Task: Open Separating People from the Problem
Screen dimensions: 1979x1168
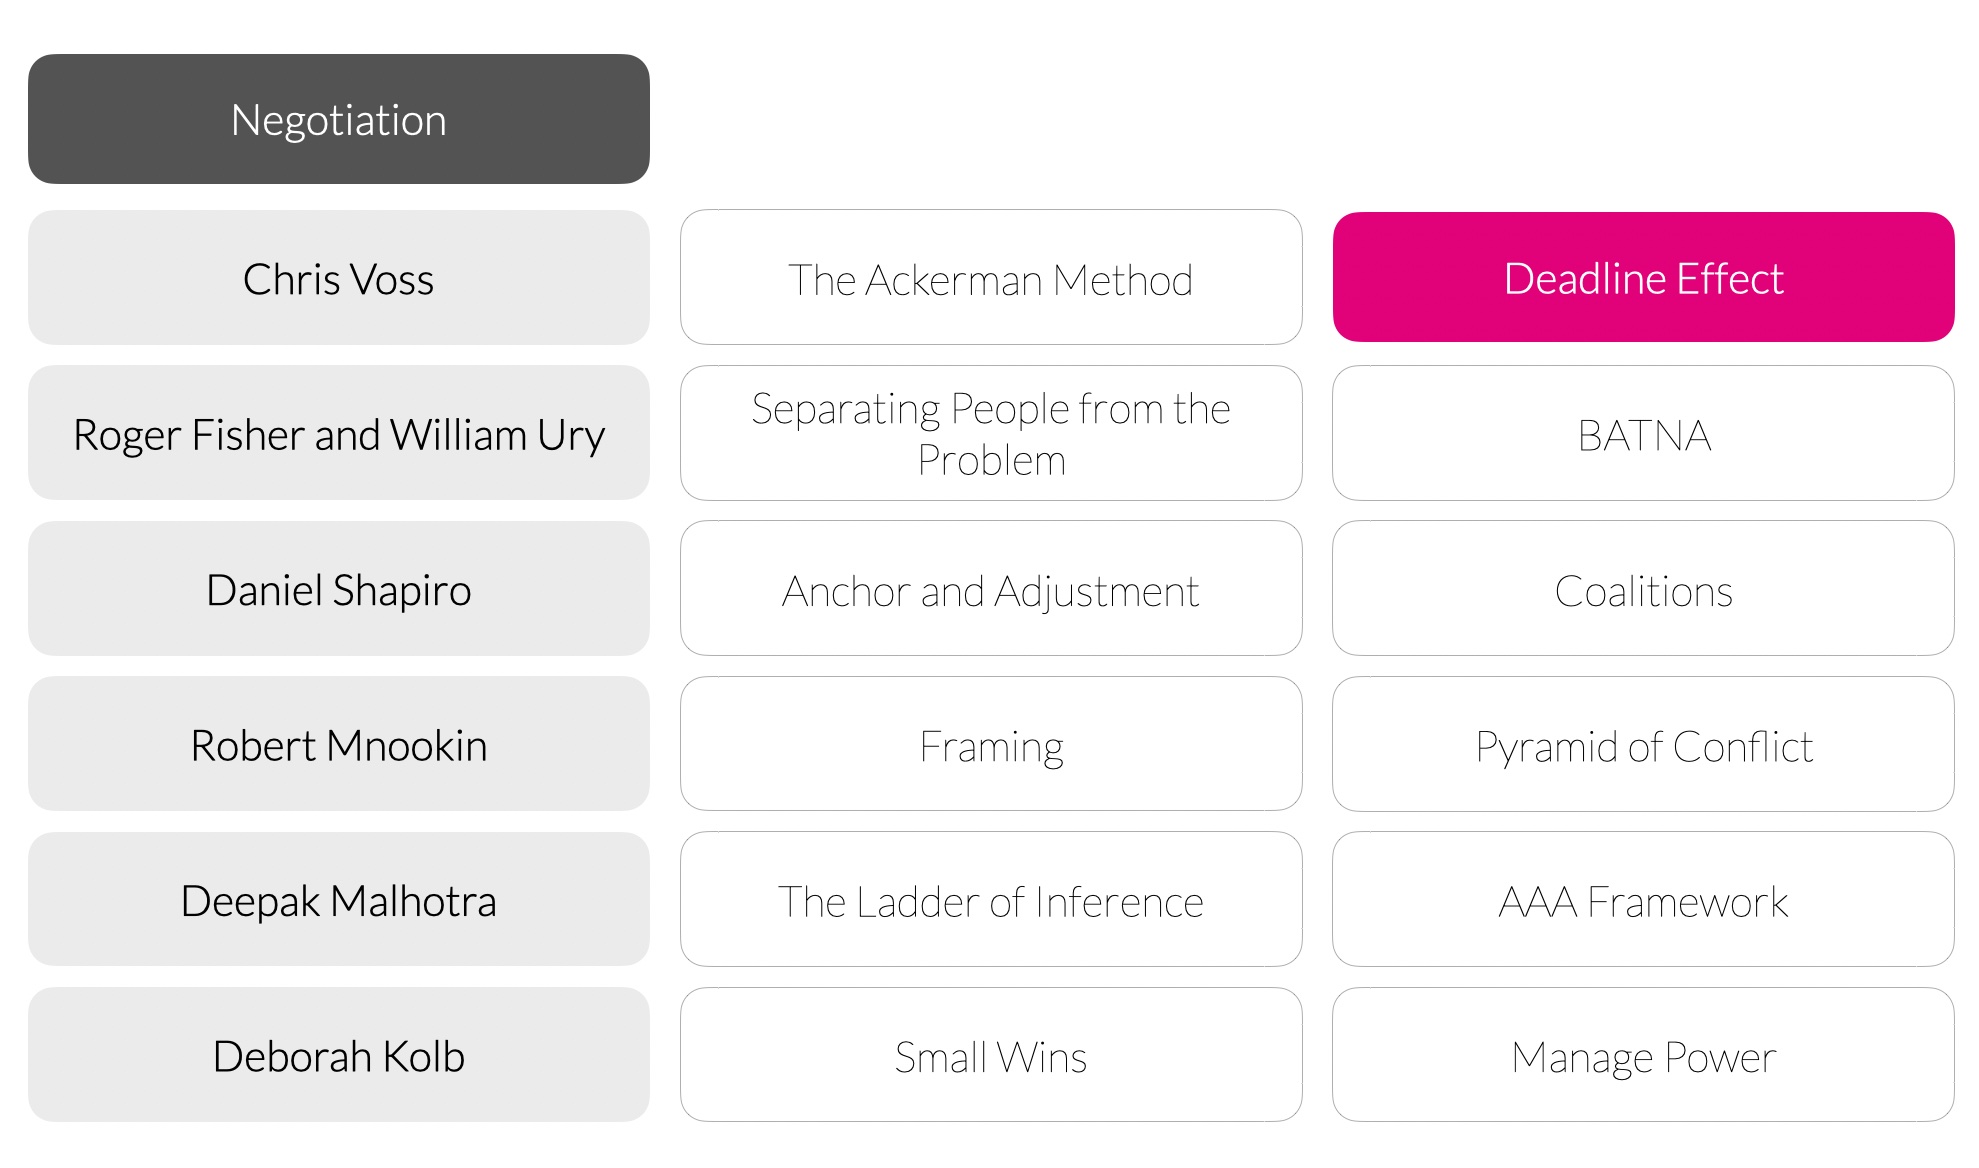Action: (x=990, y=433)
